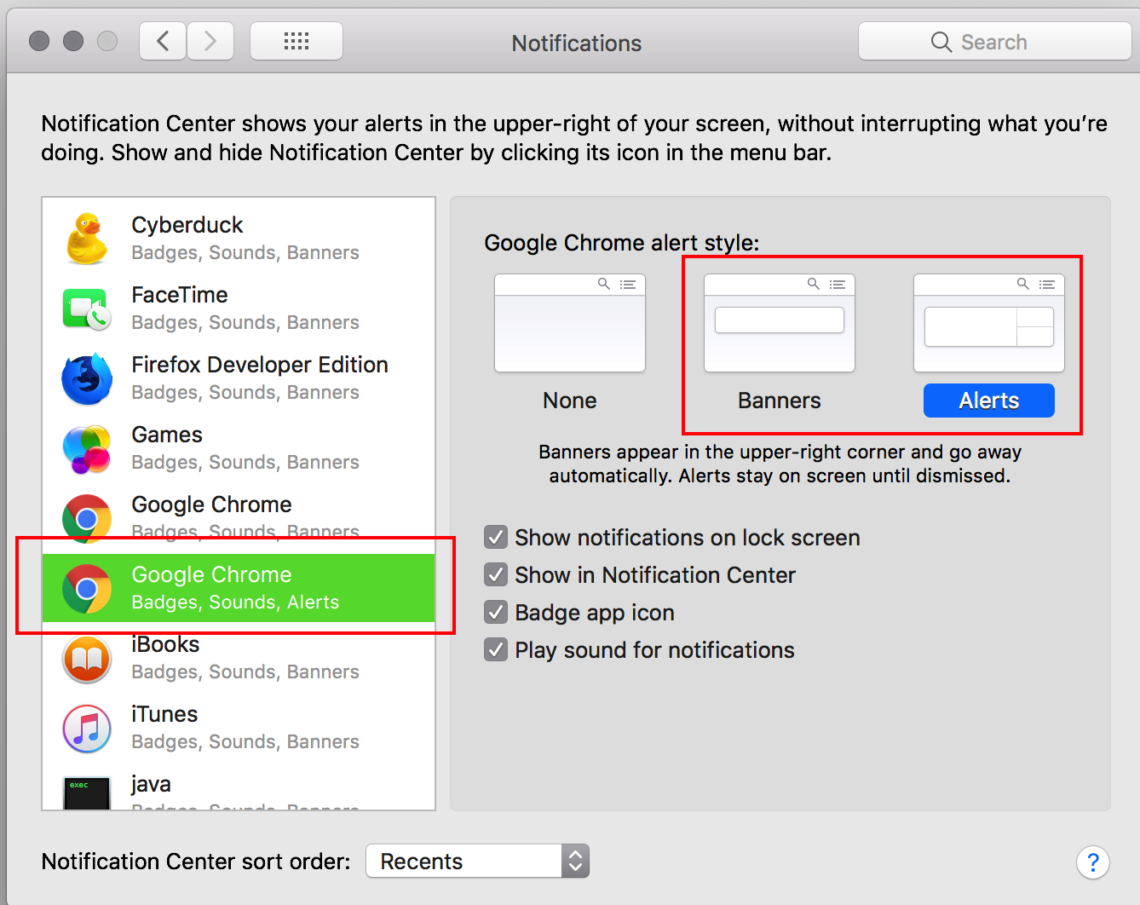This screenshot has height=905, width=1140.
Task: Uncheck Show in Notification Center
Action: [496, 575]
